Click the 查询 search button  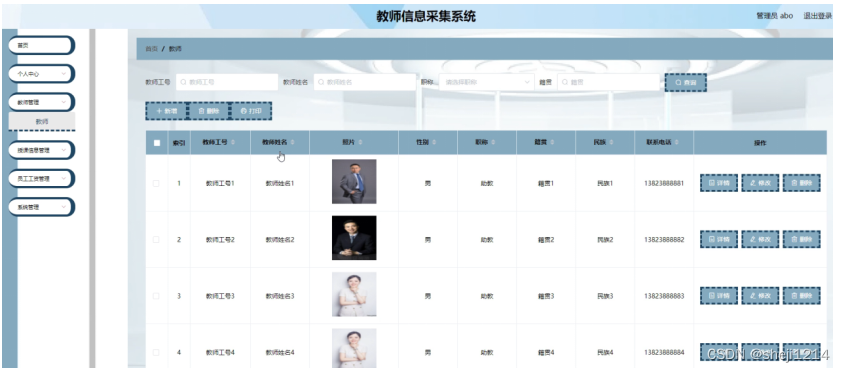(685, 82)
